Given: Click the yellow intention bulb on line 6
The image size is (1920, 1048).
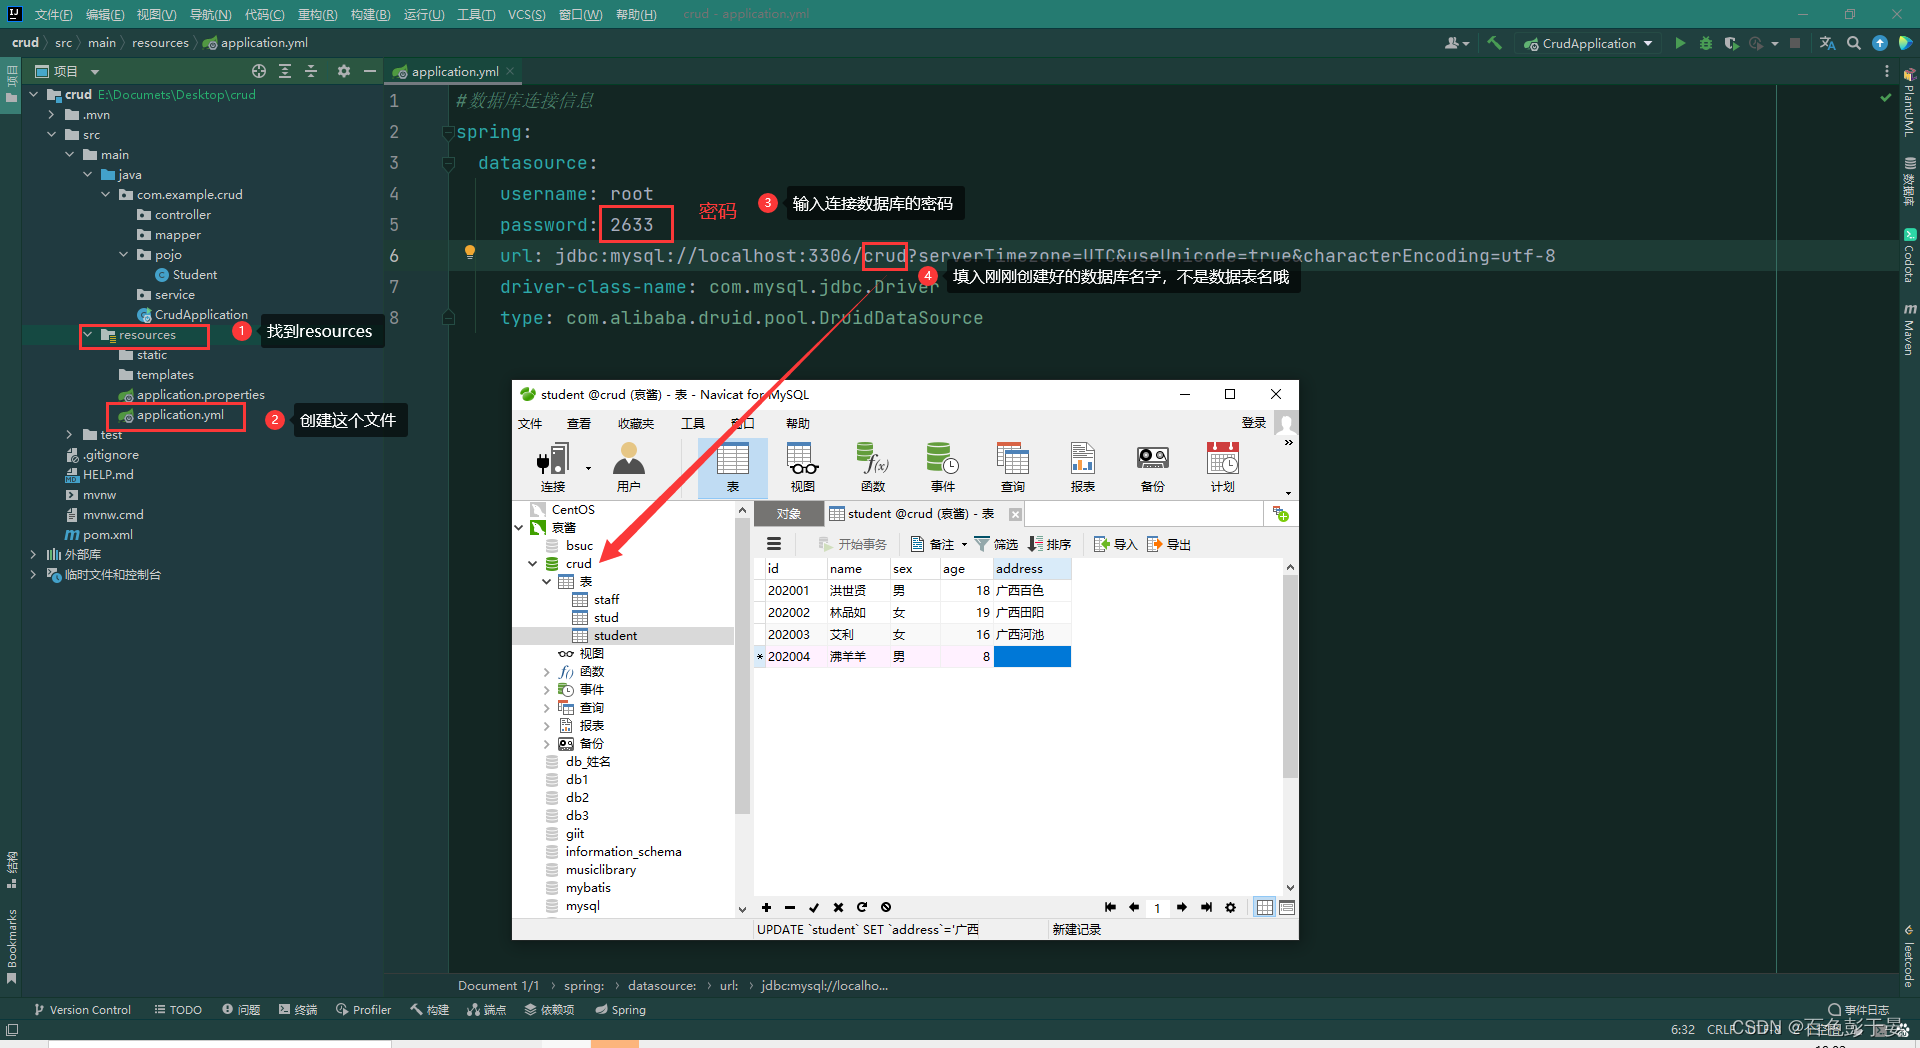Looking at the screenshot, I should [470, 252].
